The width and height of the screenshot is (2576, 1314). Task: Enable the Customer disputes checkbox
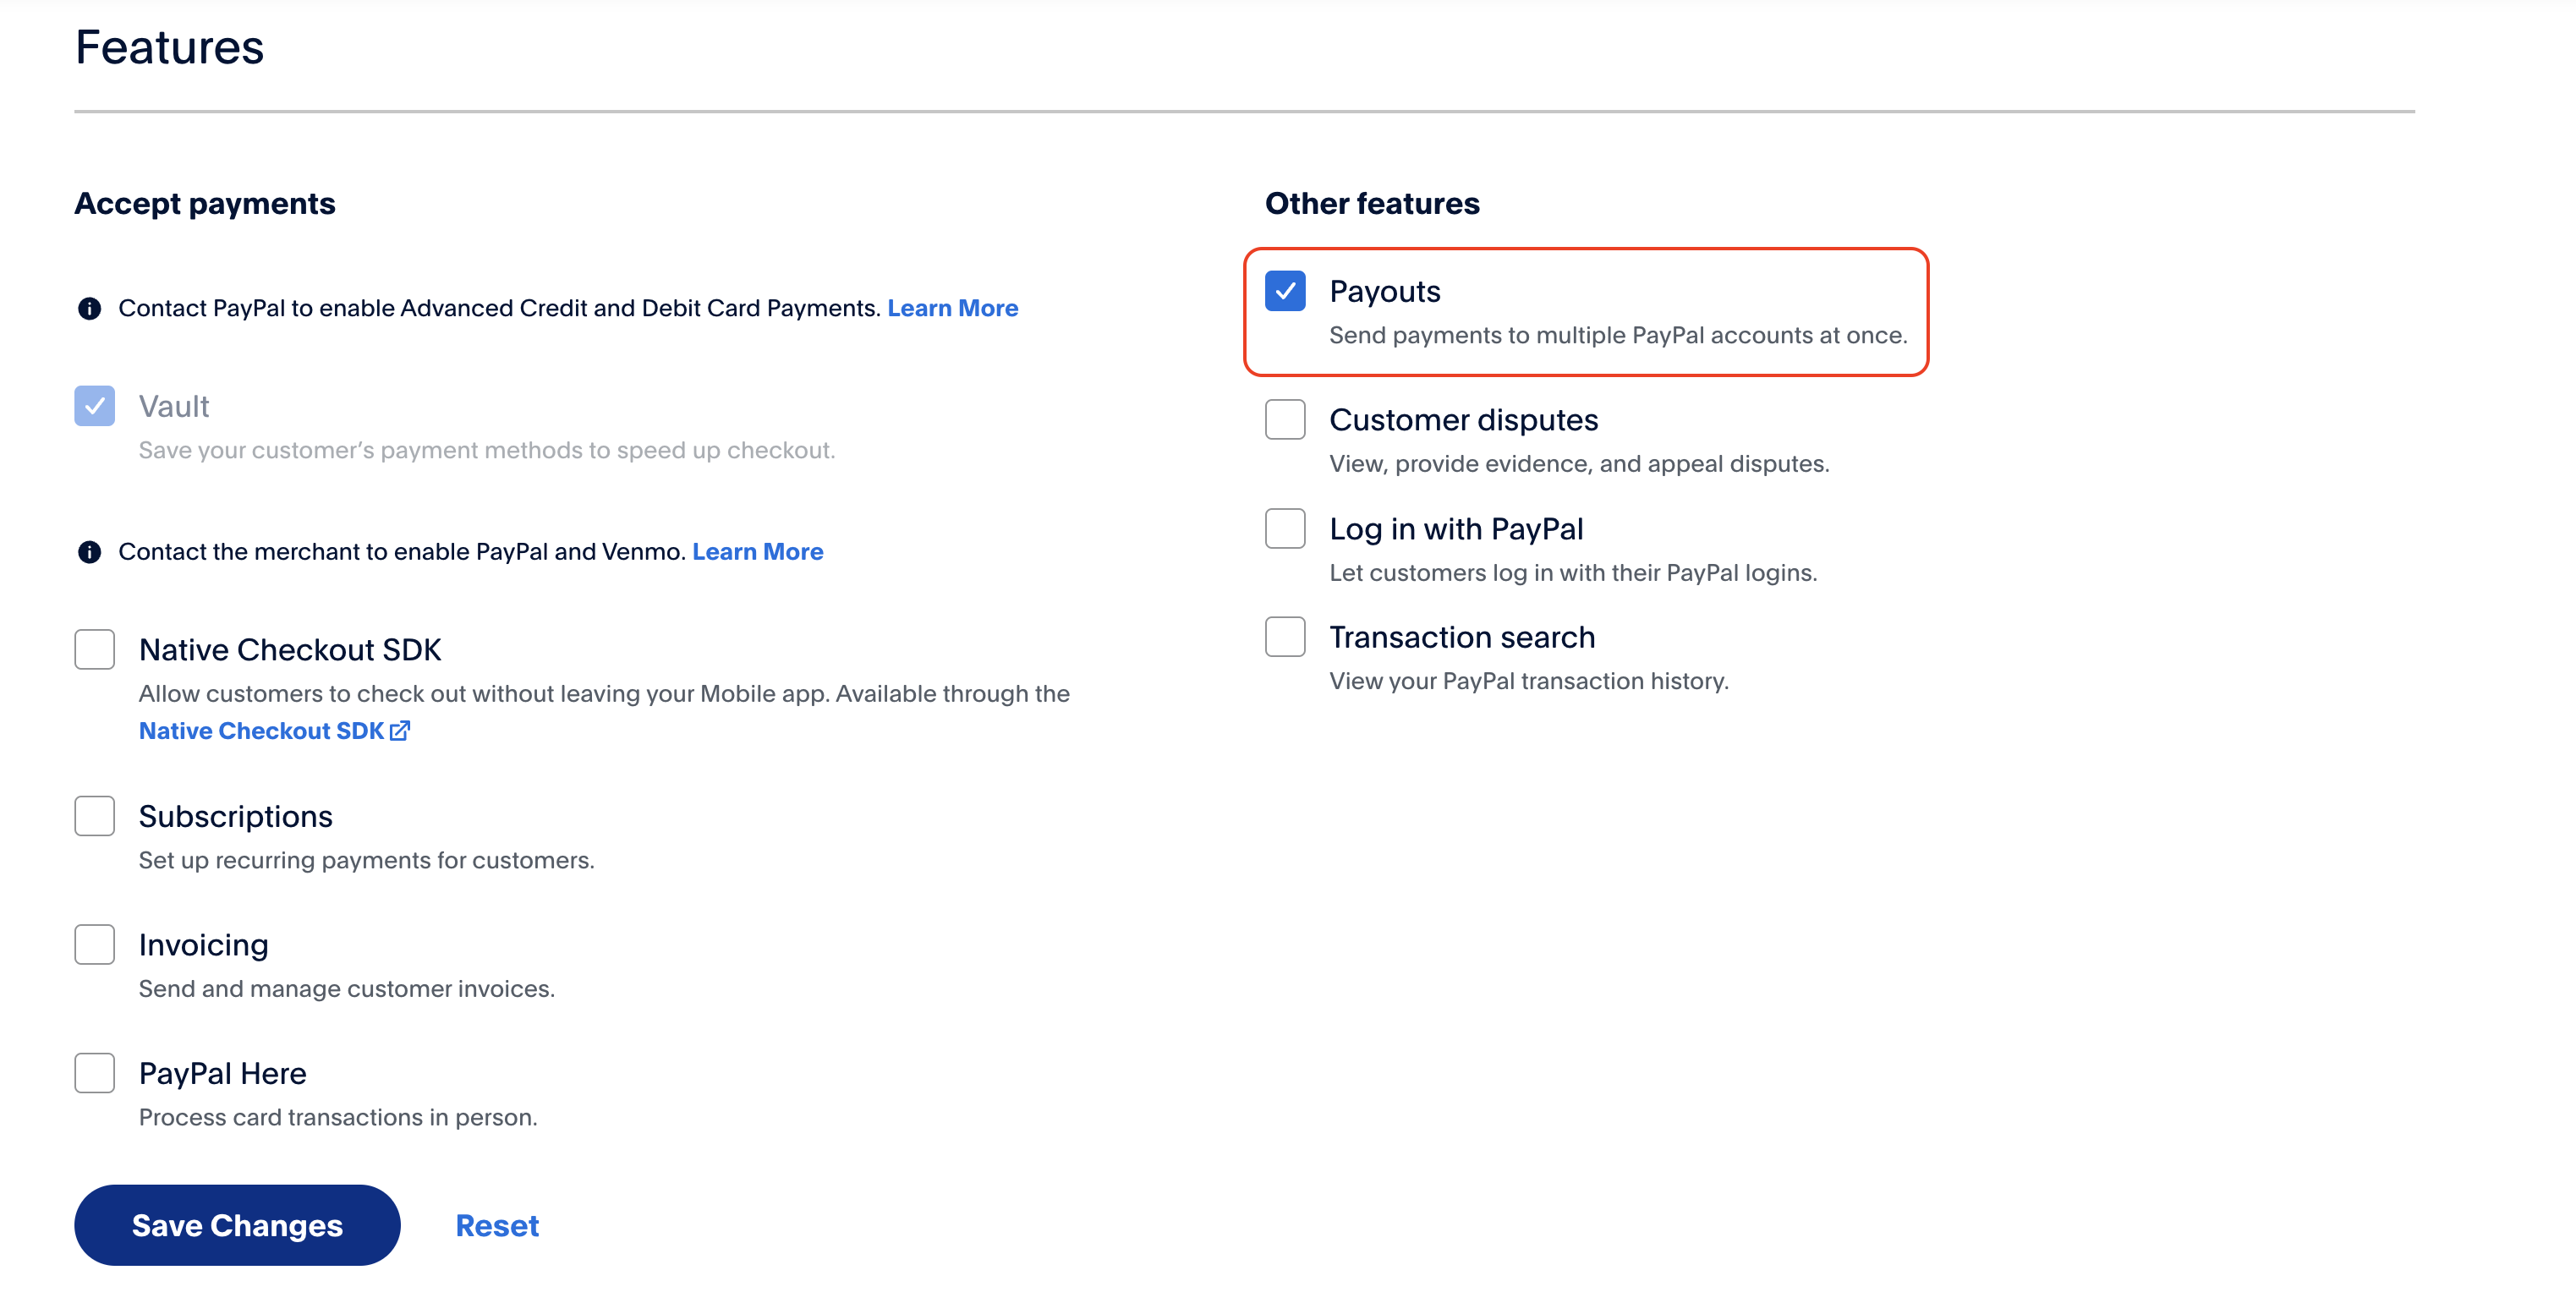coord(1285,420)
